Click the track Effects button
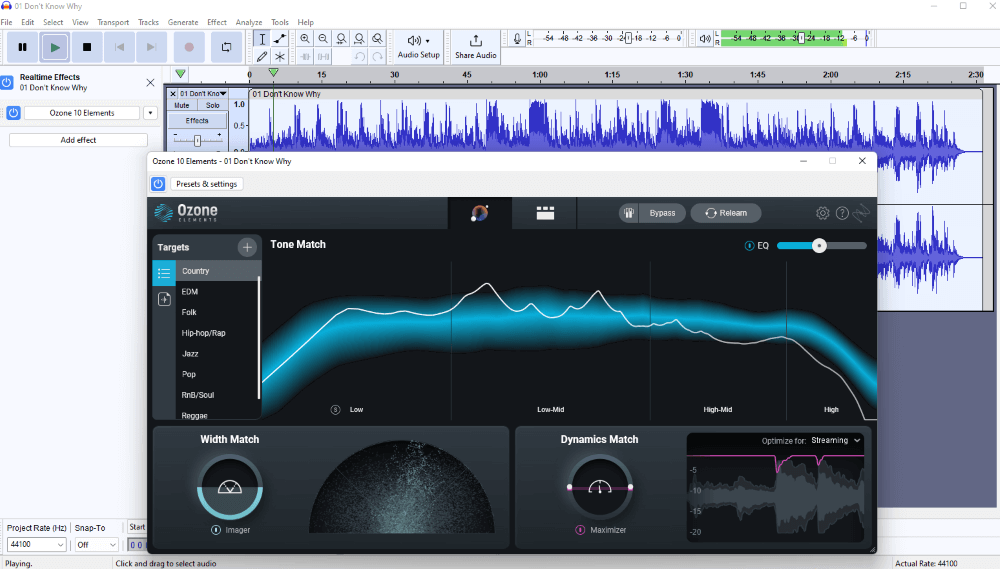This screenshot has height=569, width=1000. [197, 121]
